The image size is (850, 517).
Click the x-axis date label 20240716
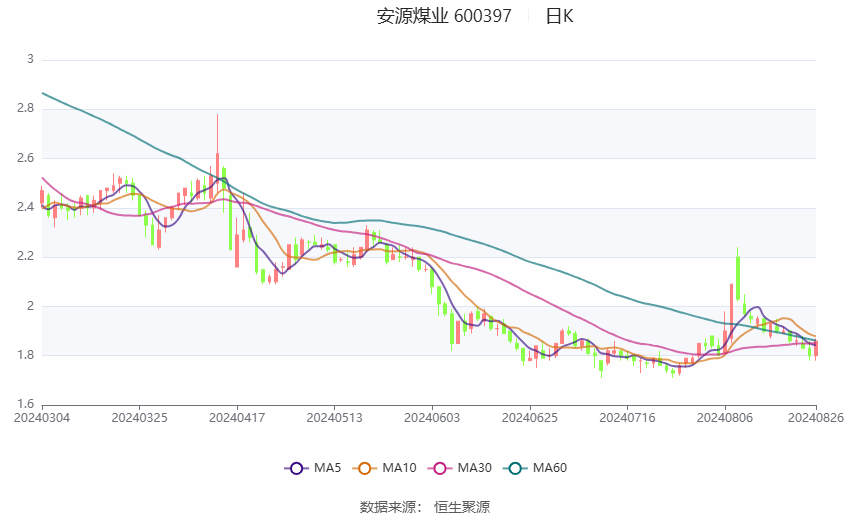(x=627, y=418)
